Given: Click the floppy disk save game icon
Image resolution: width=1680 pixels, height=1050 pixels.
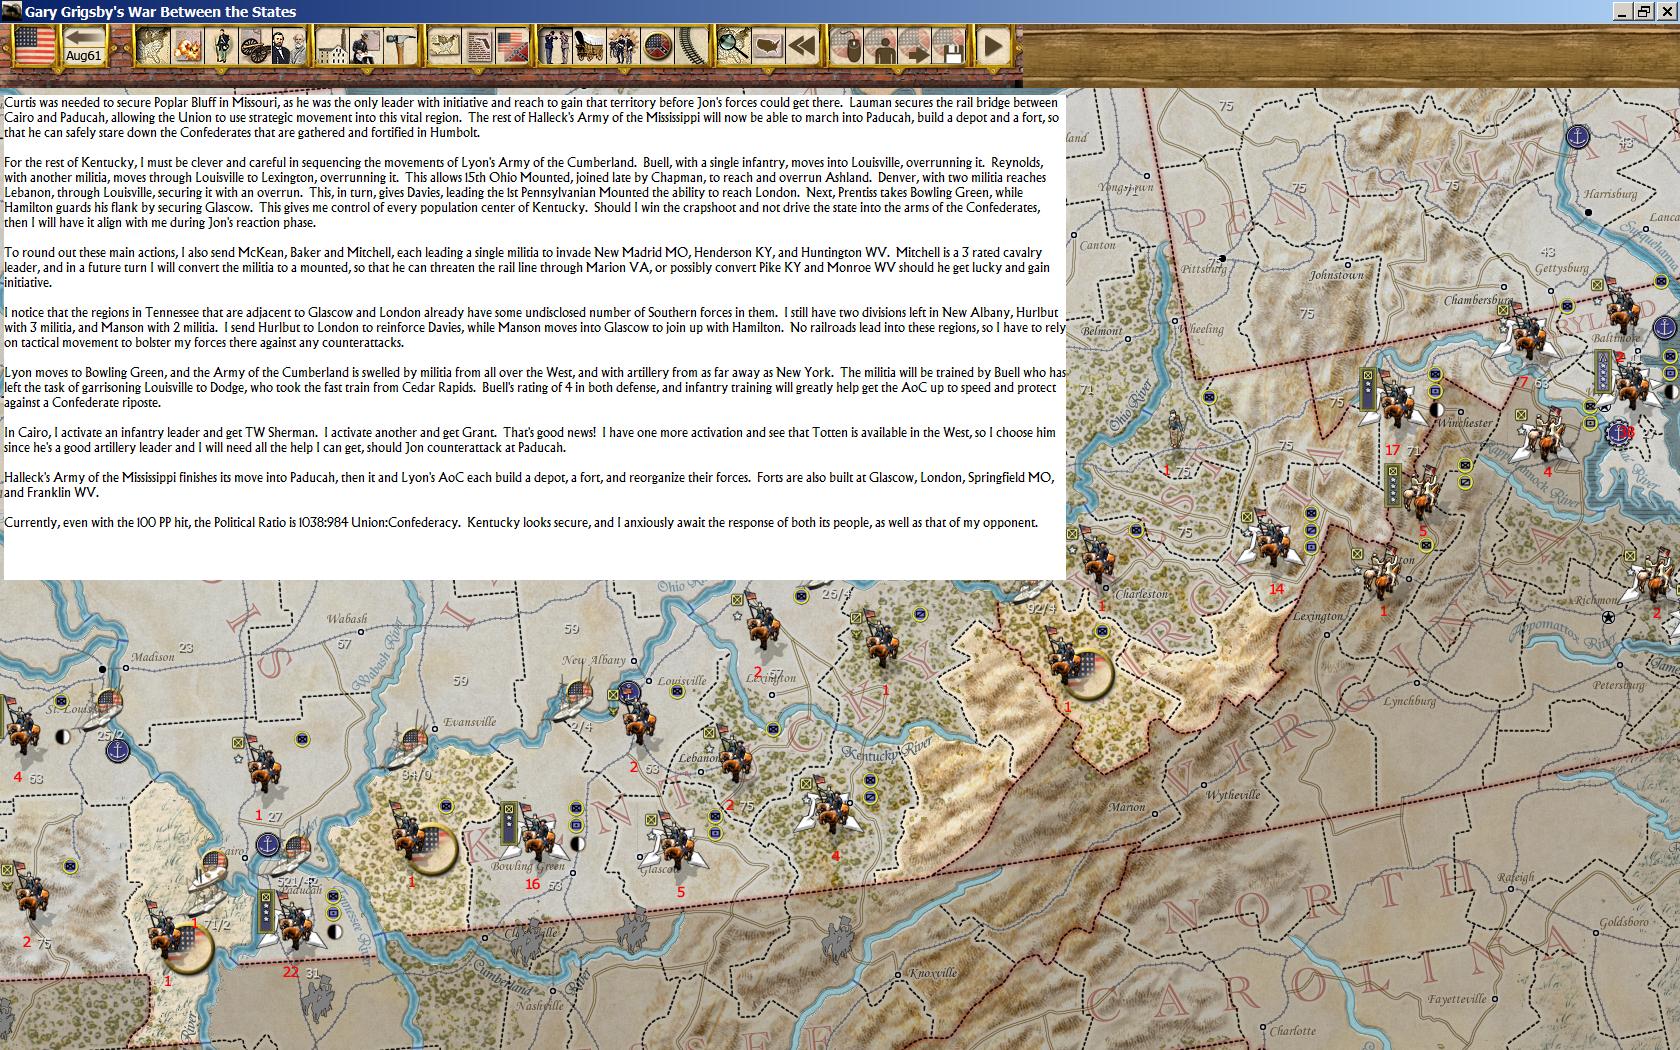Looking at the screenshot, I should (x=950, y=45).
